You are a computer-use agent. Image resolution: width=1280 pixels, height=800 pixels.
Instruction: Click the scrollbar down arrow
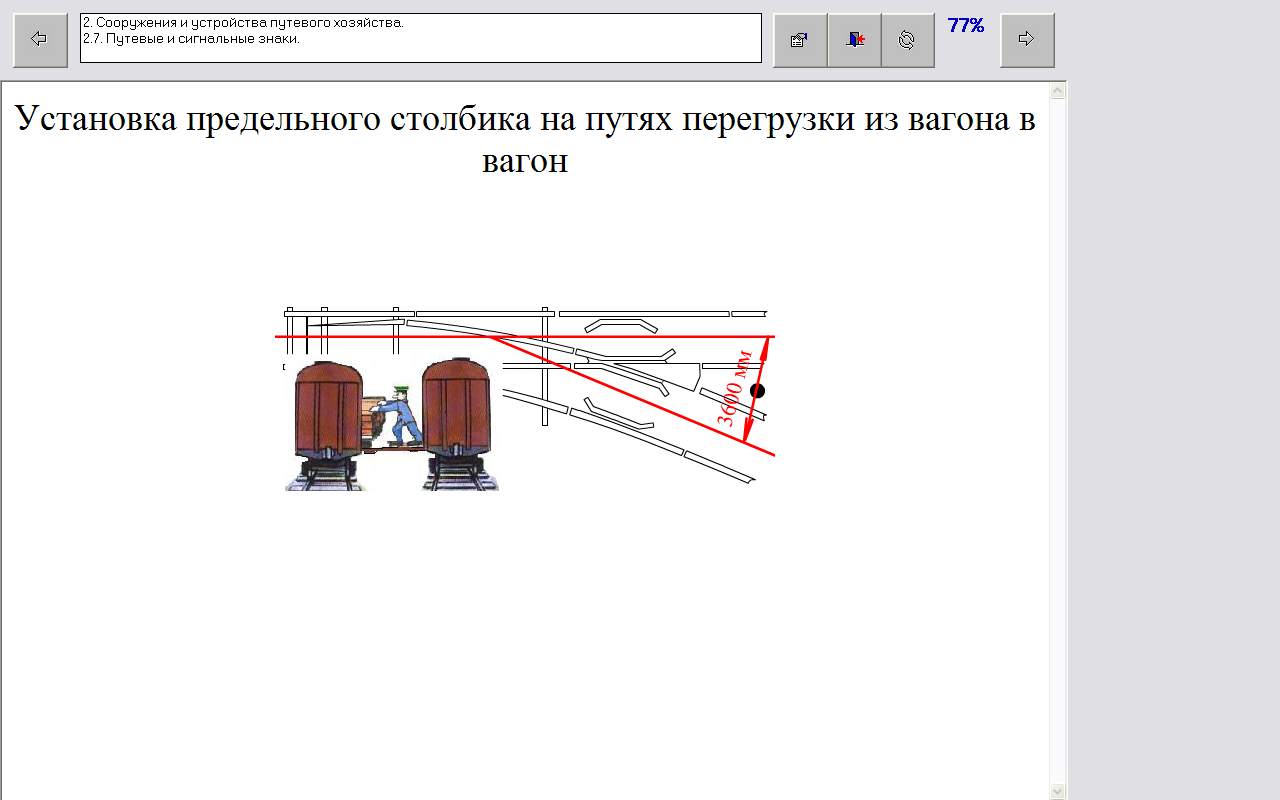pos(1058,792)
